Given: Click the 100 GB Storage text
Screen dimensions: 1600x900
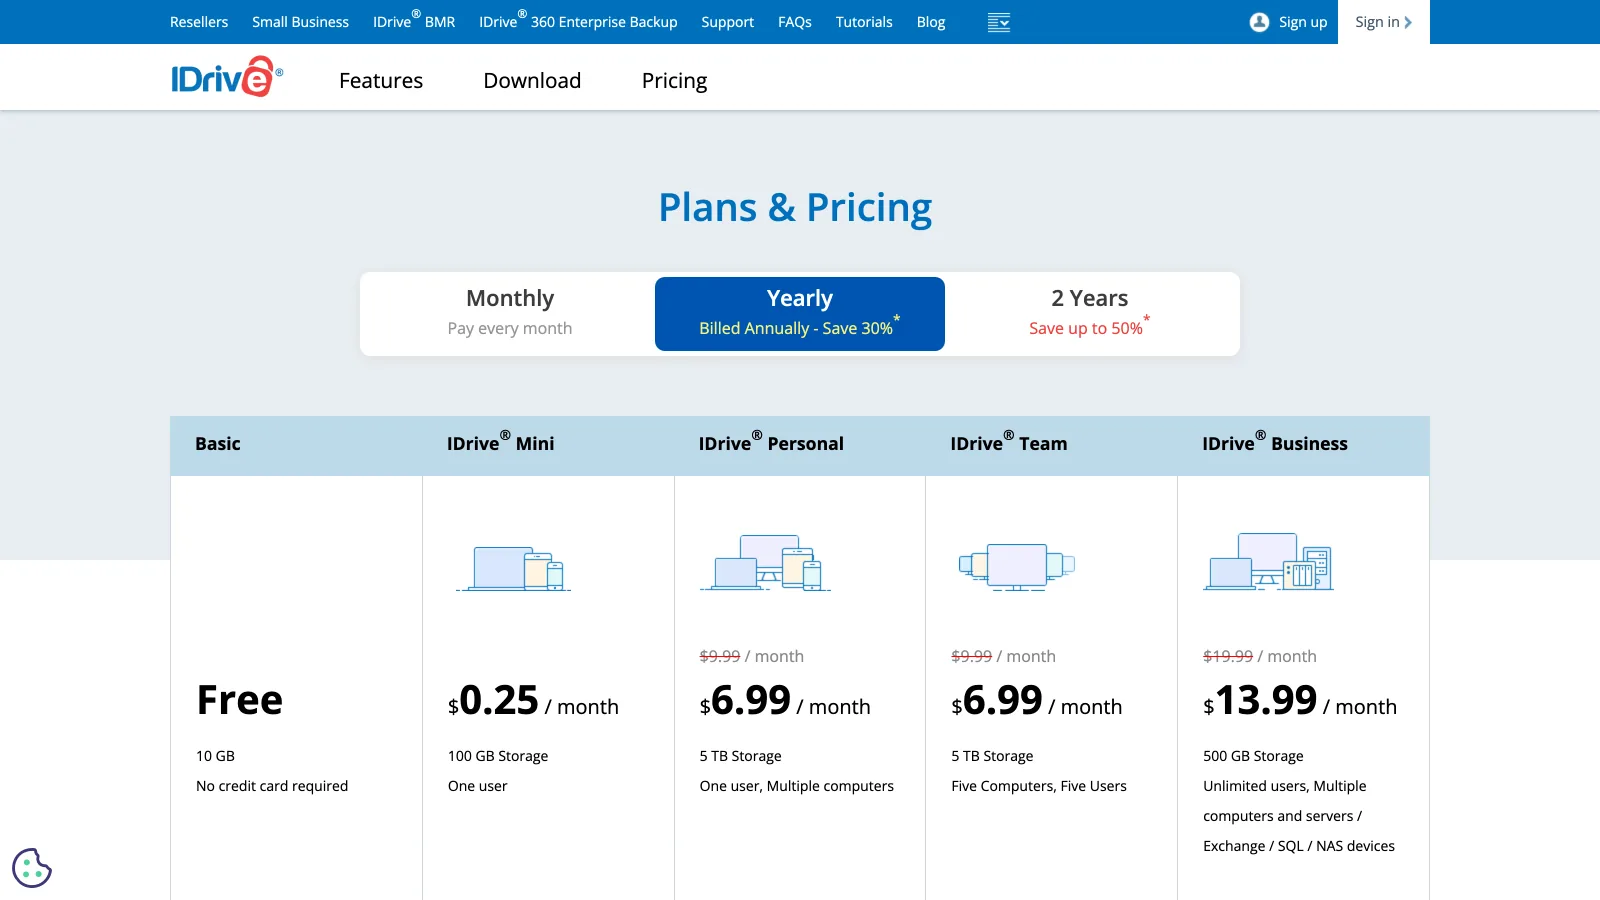Looking at the screenshot, I should point(498,756).
